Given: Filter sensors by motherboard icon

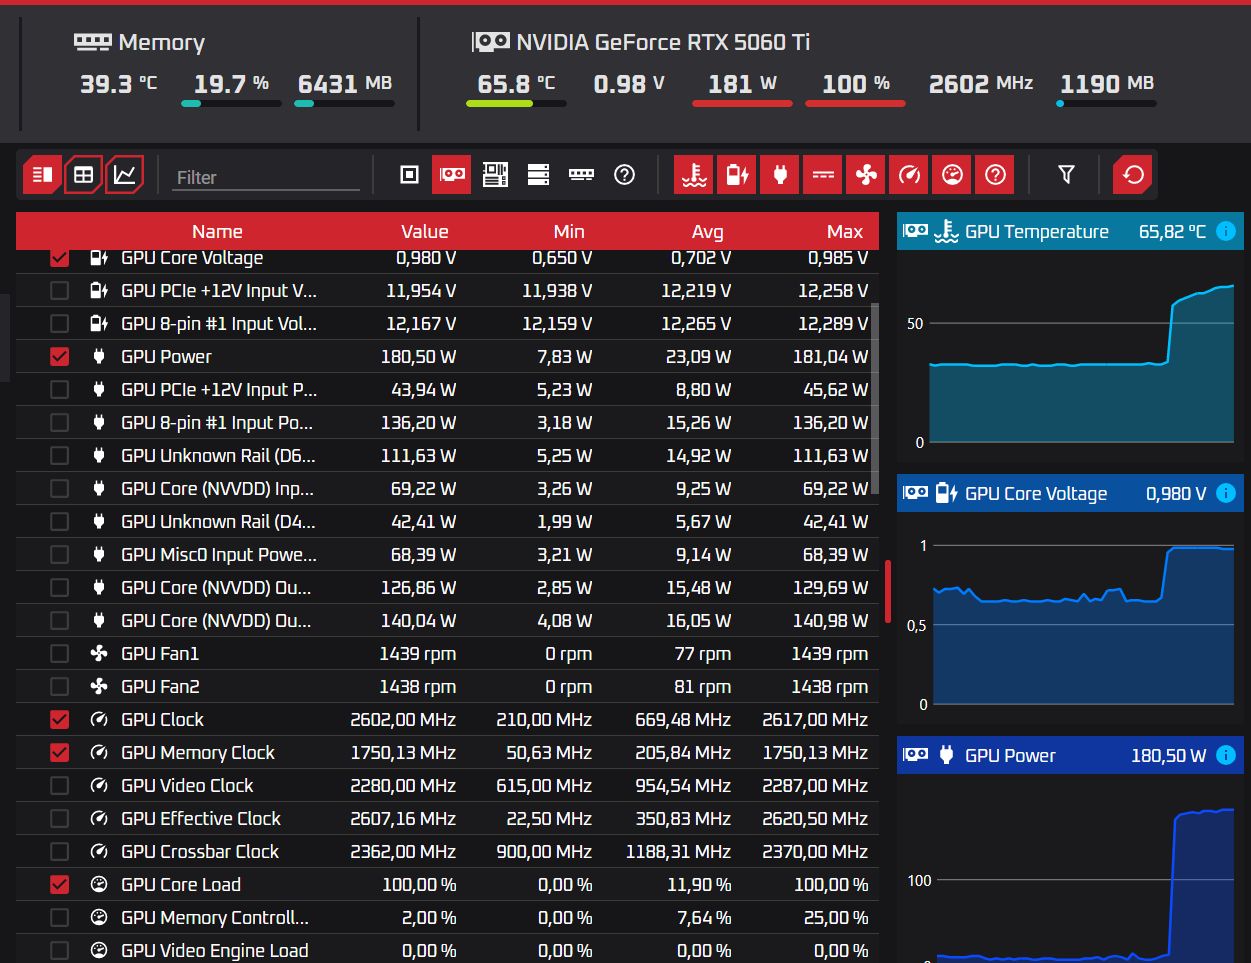Looking at the screenshot, I should pyautogui.click(x=495, y=175).
